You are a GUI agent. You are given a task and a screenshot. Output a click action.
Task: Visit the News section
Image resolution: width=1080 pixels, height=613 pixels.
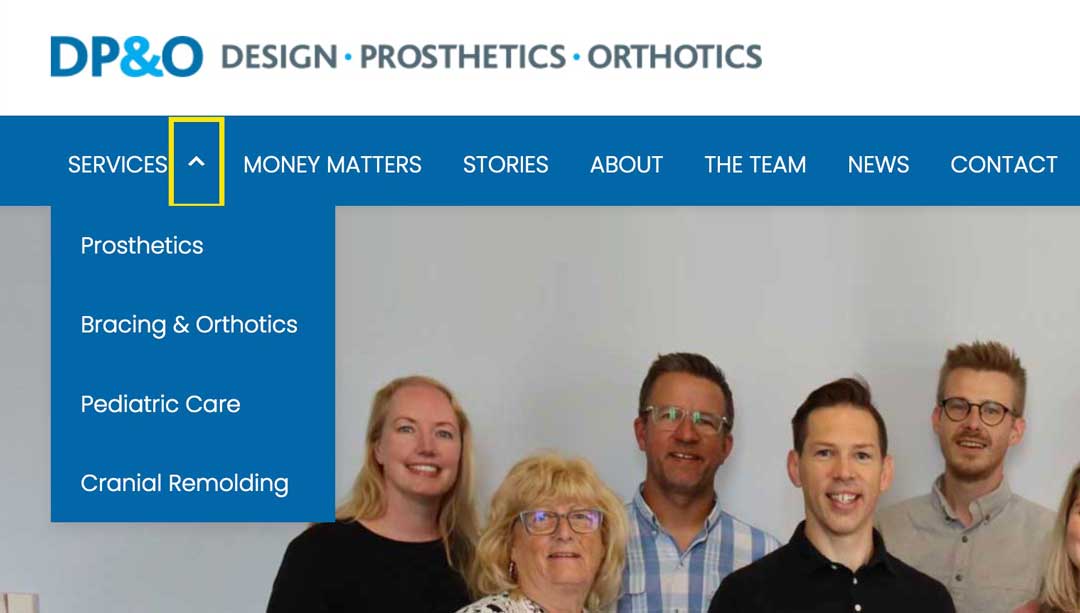(878, 165)
